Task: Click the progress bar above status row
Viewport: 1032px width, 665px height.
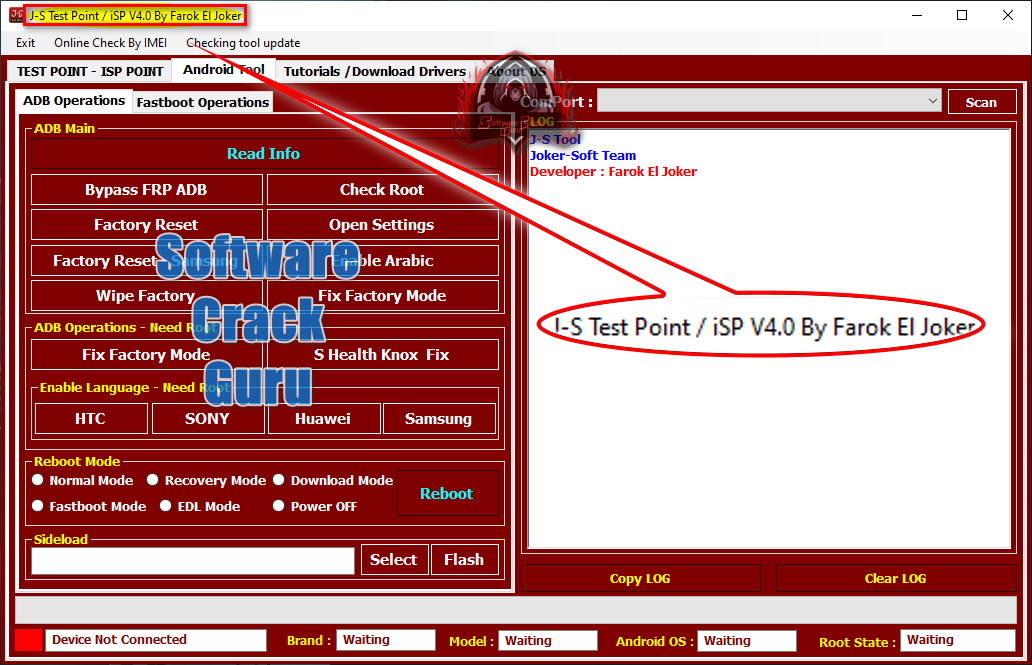Action: click(x=515, y=610)
